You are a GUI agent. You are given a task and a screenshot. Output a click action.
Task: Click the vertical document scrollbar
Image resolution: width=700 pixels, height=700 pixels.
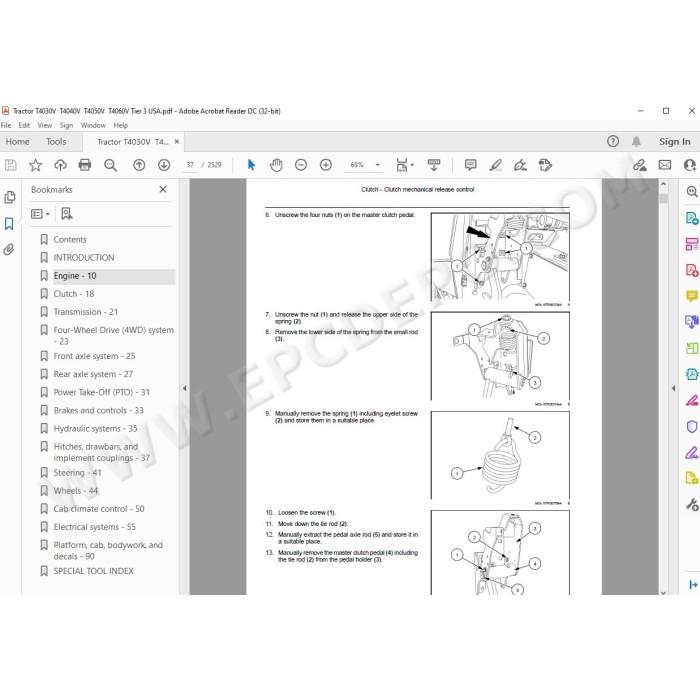point(663,387)
